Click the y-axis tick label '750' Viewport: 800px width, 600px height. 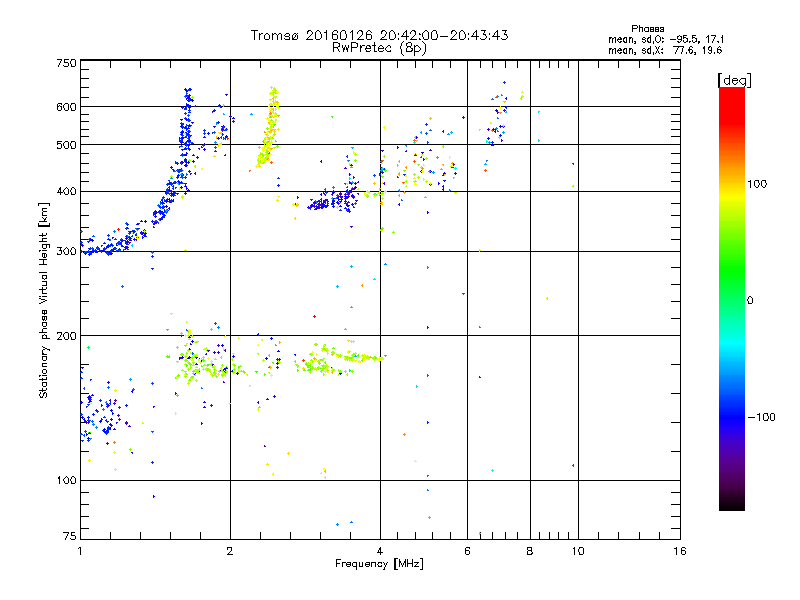(66, 63)
